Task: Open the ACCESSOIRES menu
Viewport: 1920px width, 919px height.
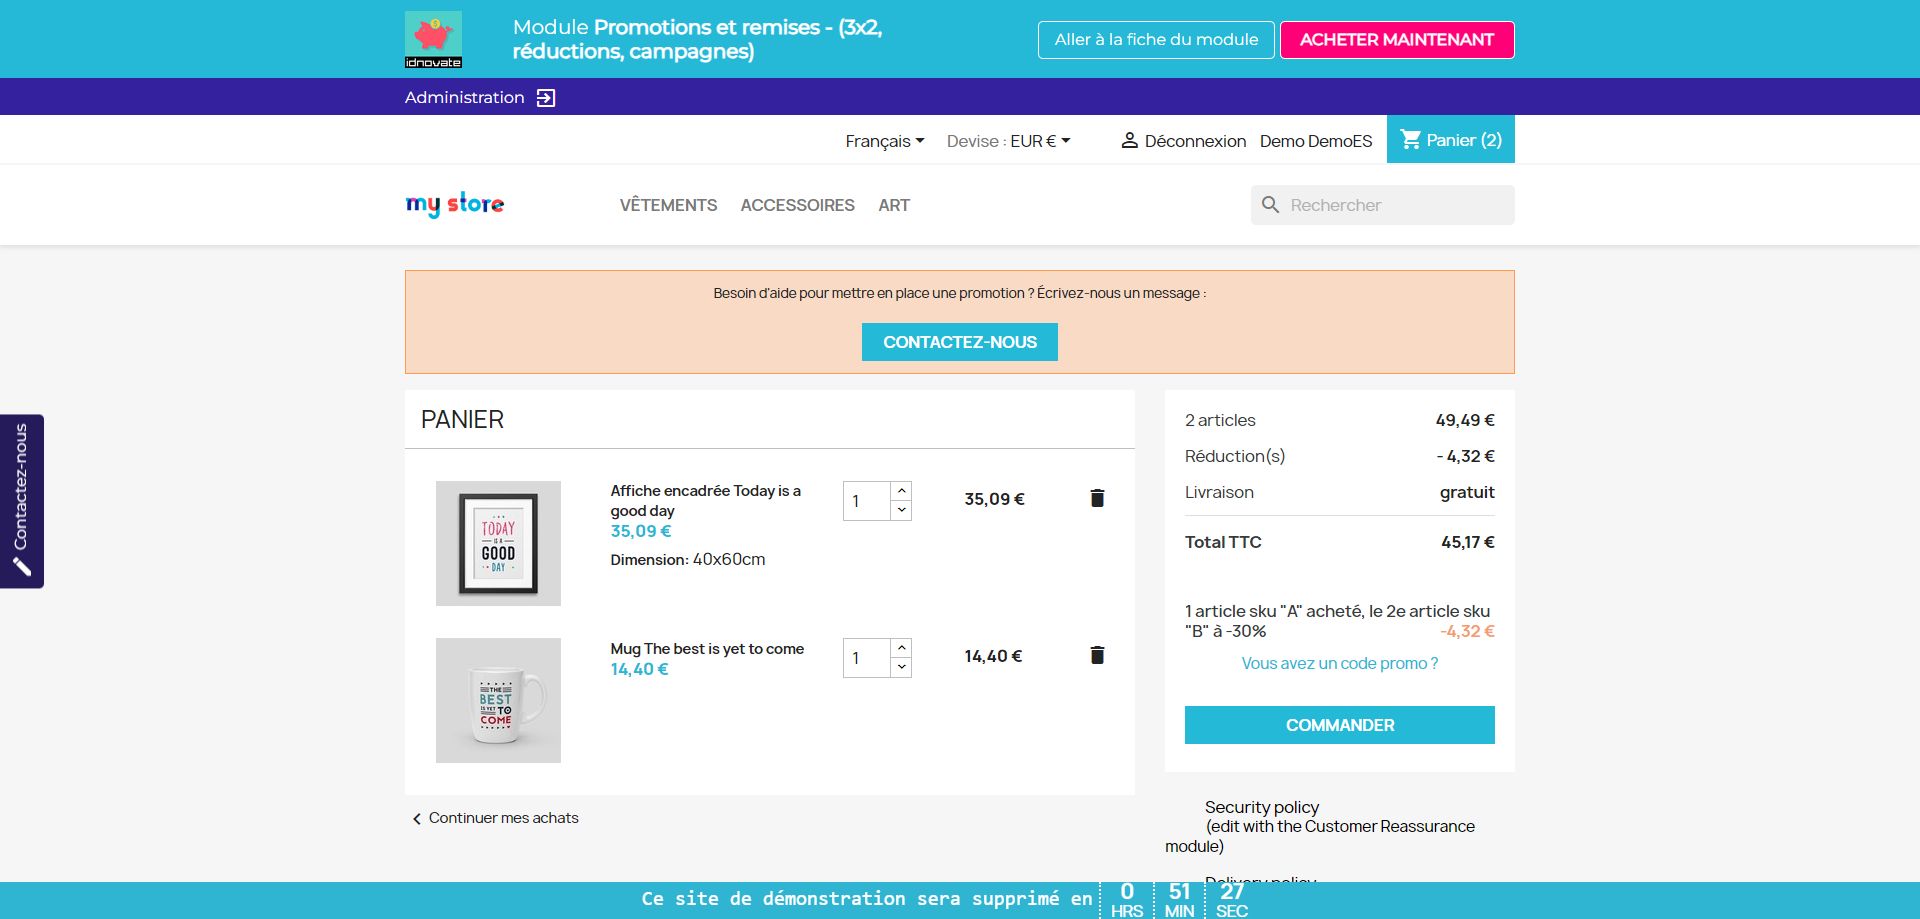Action: pos(797,205)
